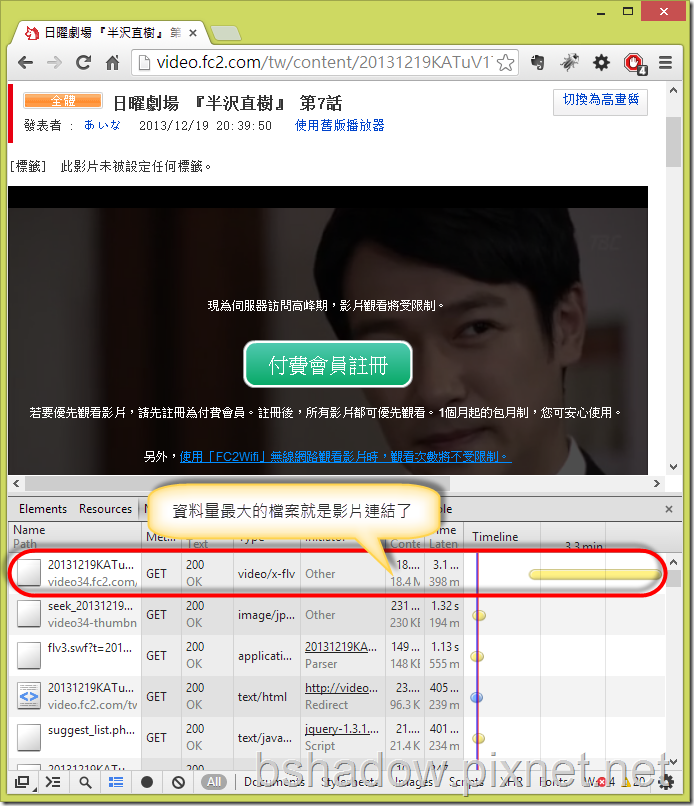Open a new browser tab

(226, 33)
